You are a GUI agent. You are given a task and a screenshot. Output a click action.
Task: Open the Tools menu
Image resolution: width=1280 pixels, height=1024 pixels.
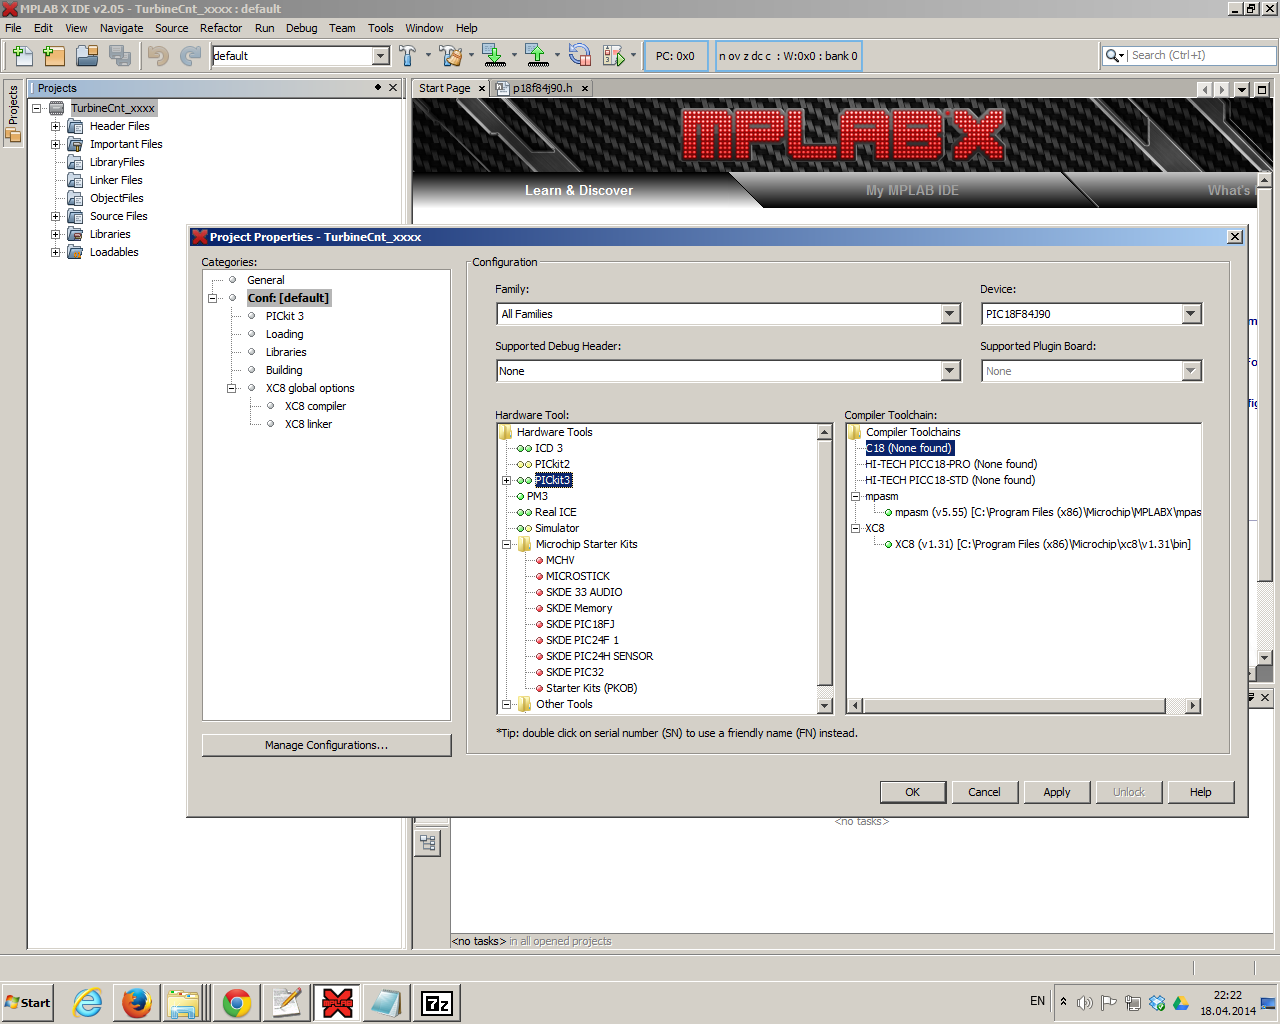[381, 28]
